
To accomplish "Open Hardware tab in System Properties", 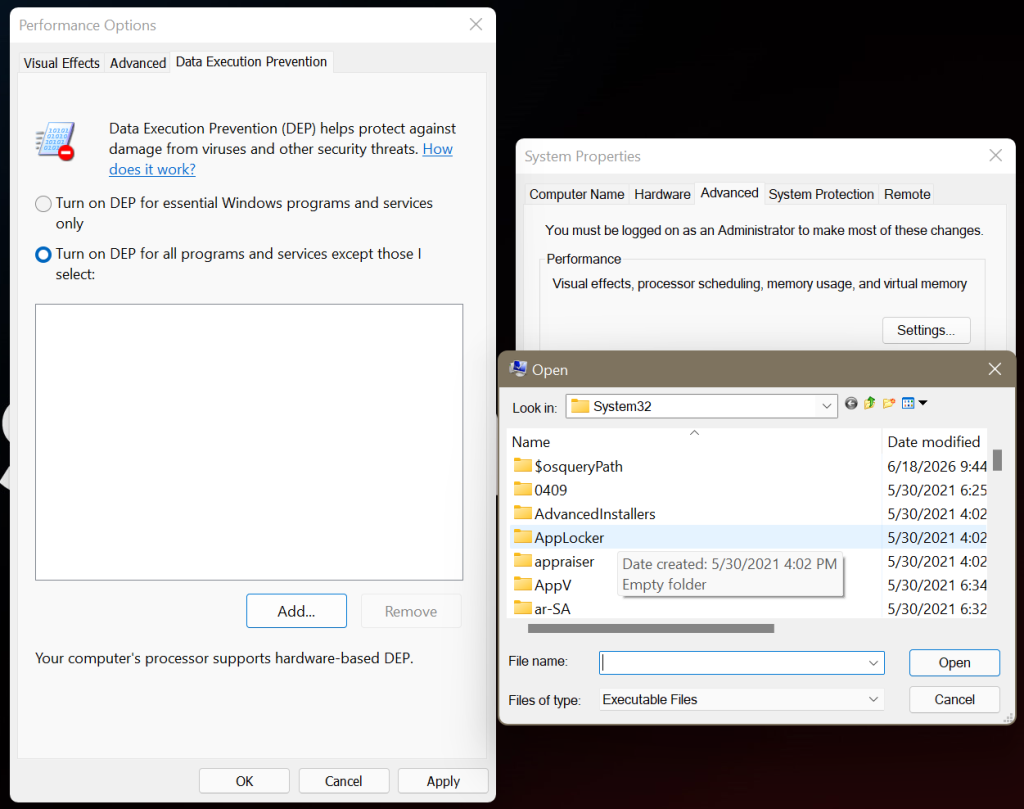I will 662,195.
